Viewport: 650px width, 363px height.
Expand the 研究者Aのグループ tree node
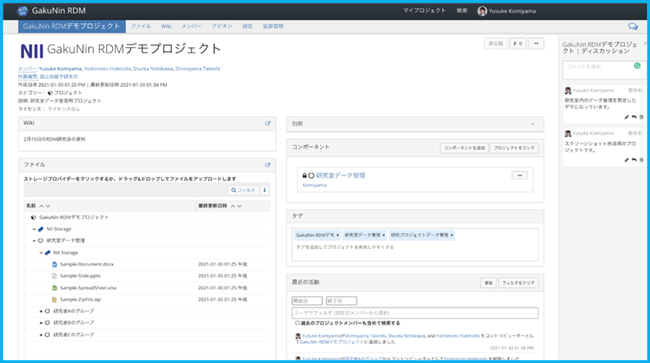(41, 311)
